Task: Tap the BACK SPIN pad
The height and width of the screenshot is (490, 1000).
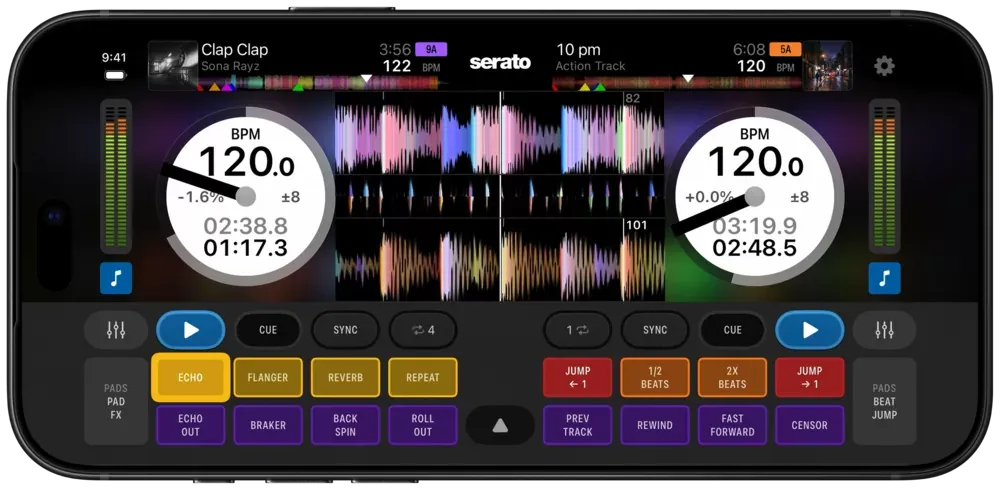Action: click(345, 425)
